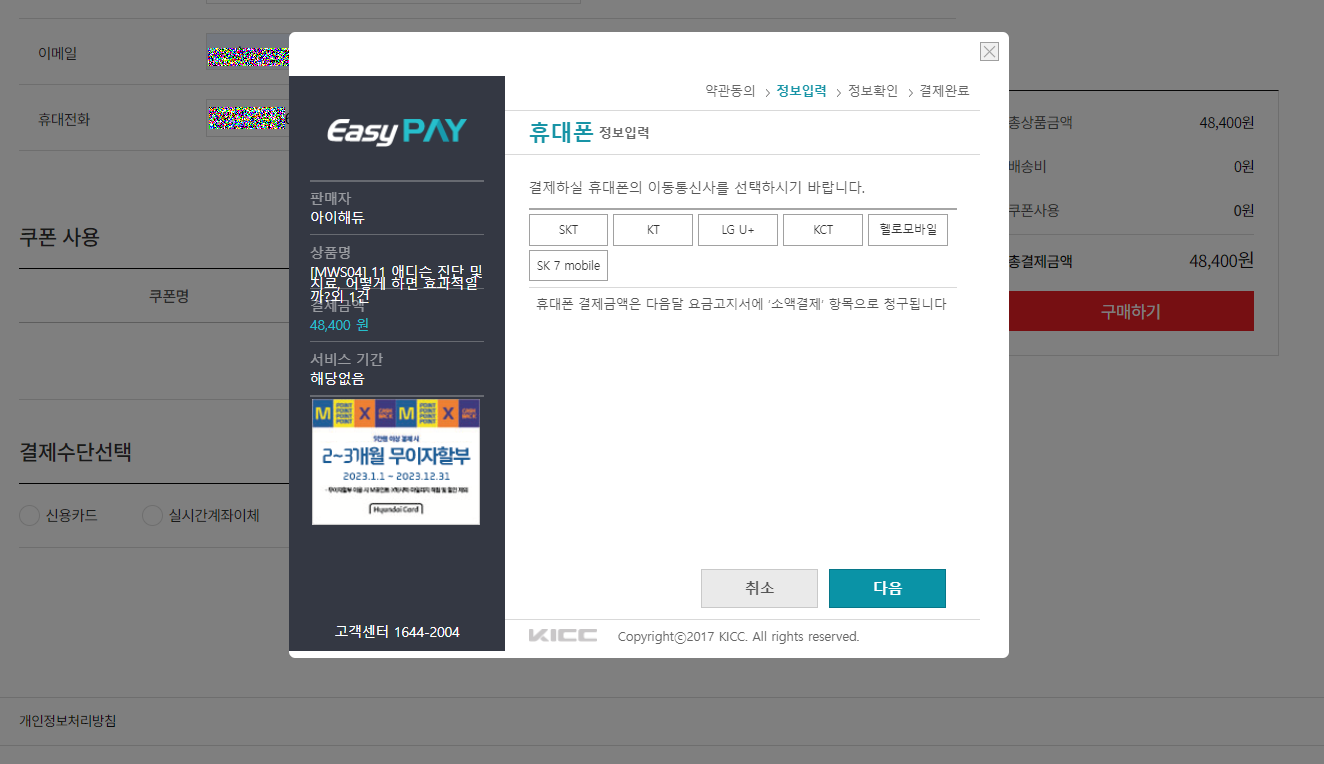Open the 개인정보처리방침 link
The height and width of the screenshot is (764, 1324).
pos(67,721)
